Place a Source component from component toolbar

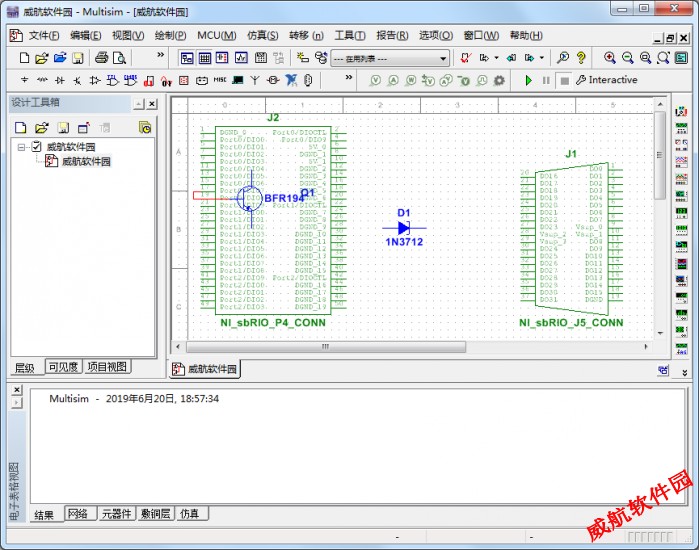click(25, 80)
